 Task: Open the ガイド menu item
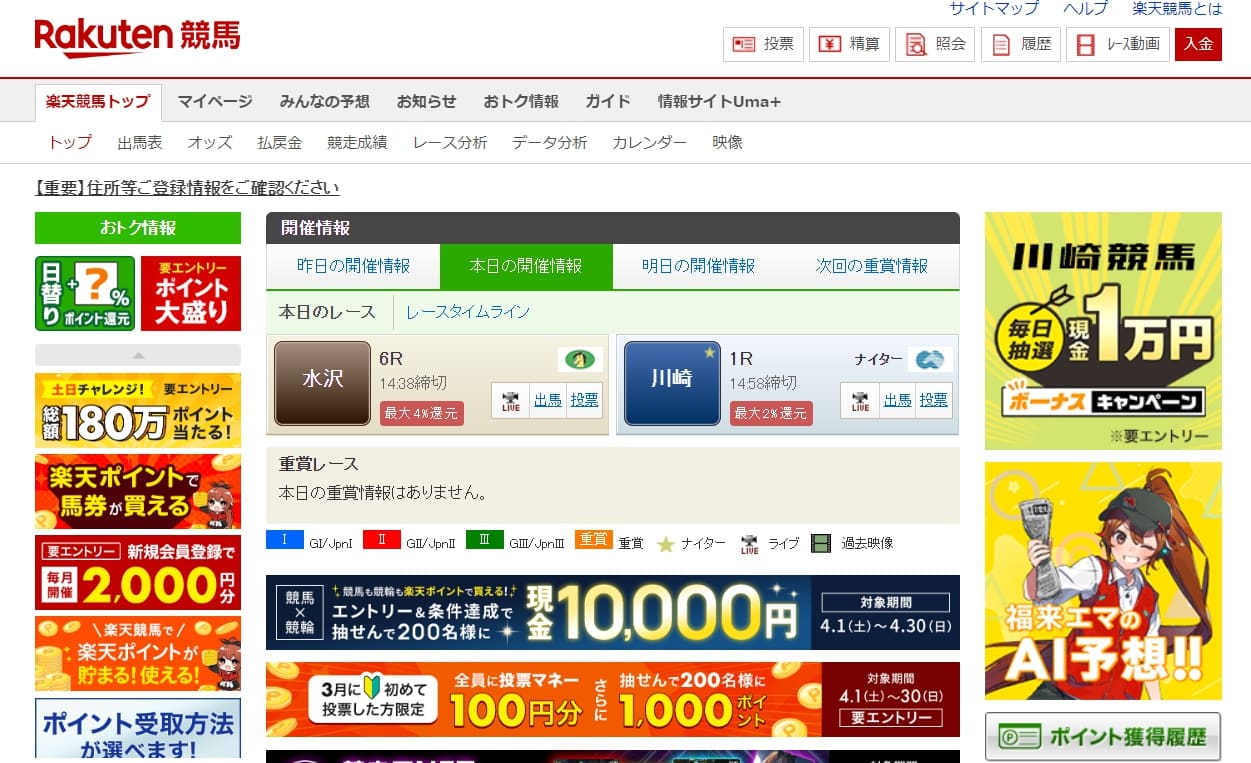[x=608, y=101]
